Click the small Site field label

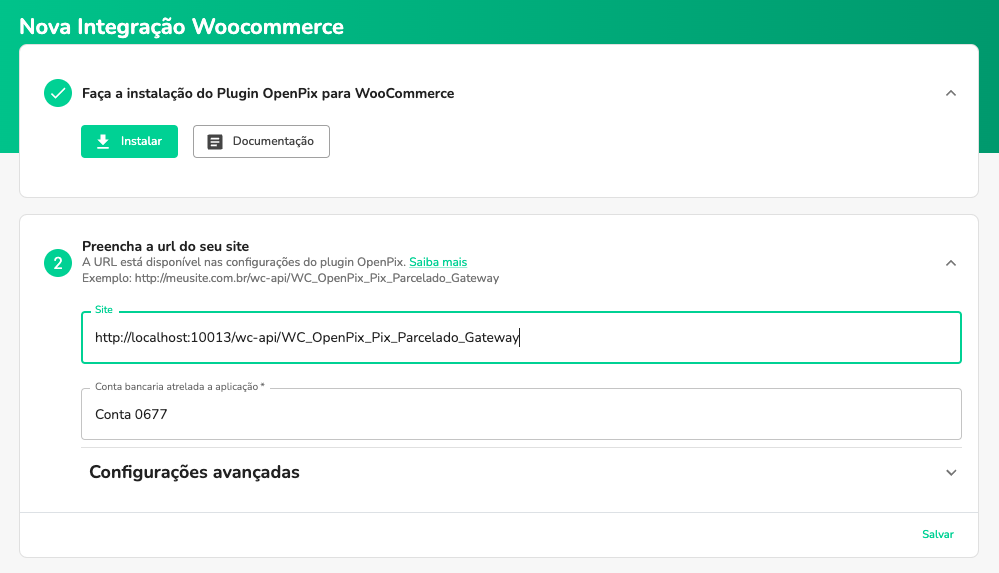click(x=104, y=310)
